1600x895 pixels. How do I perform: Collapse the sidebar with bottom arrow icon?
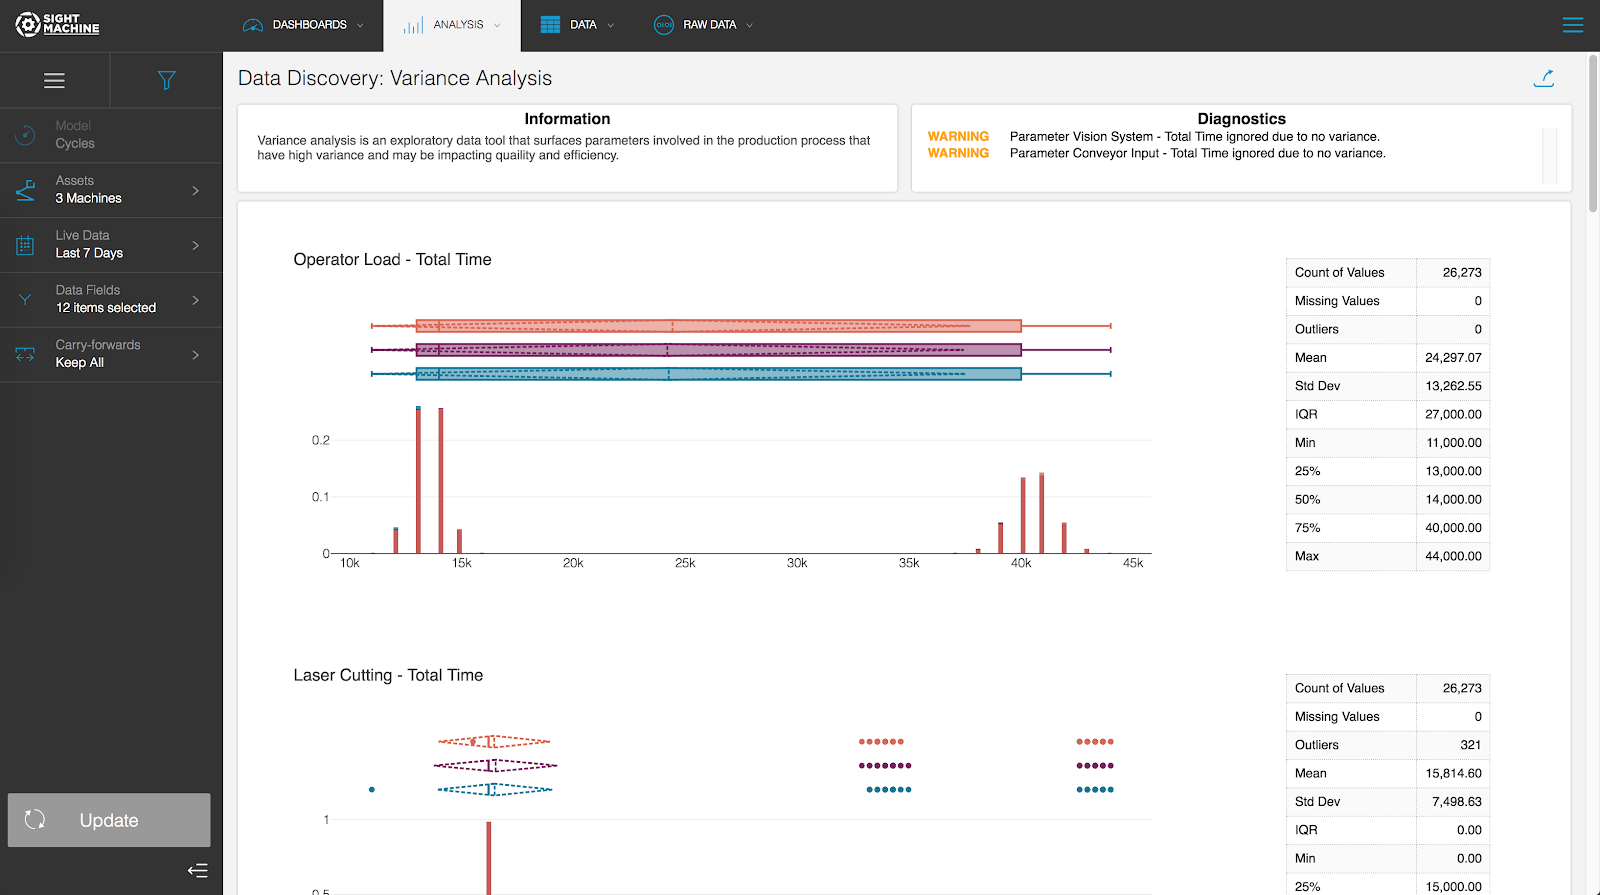click(x=198, y=871)
